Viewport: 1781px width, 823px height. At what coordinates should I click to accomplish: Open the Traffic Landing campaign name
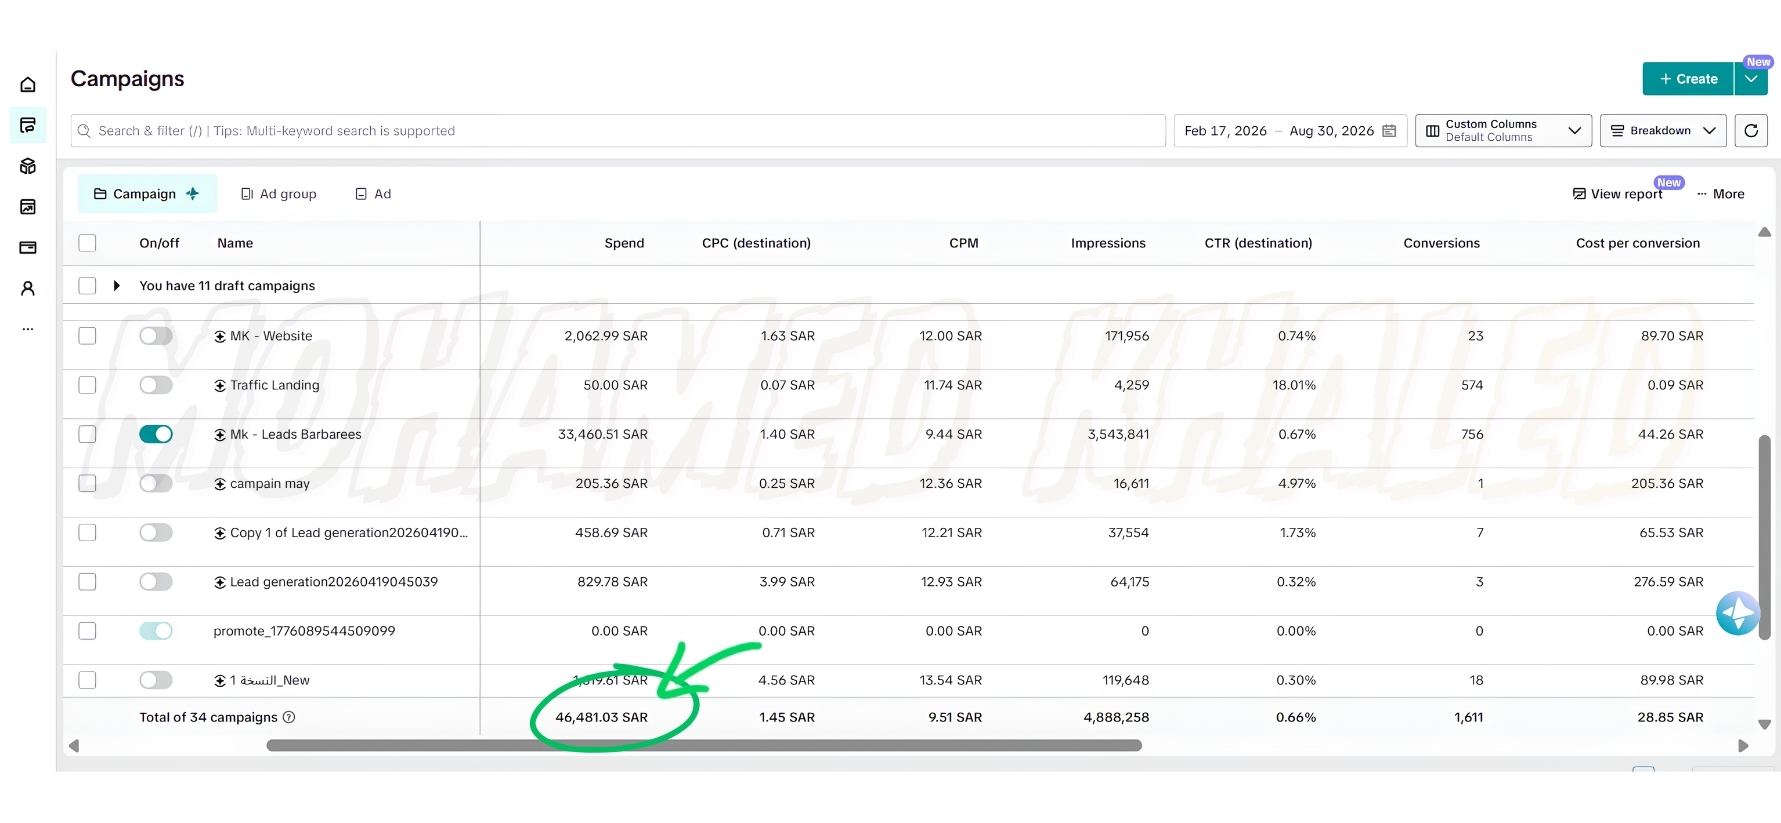[275, 385]
